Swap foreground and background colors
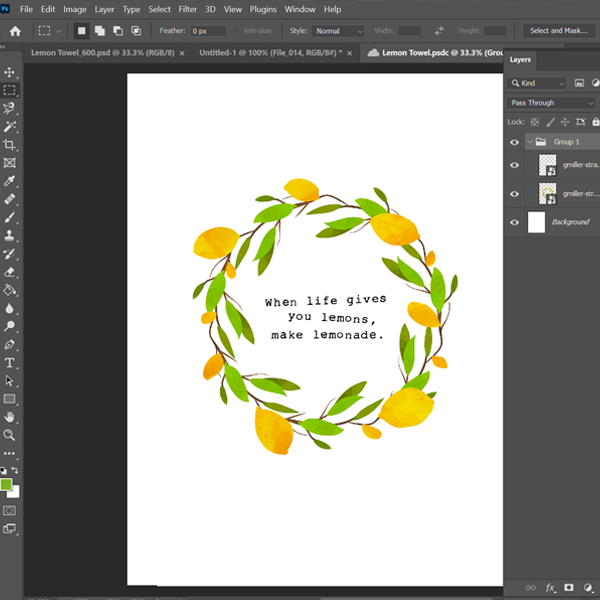This screenshot has height=600, width=600. (x=15, y=470)
